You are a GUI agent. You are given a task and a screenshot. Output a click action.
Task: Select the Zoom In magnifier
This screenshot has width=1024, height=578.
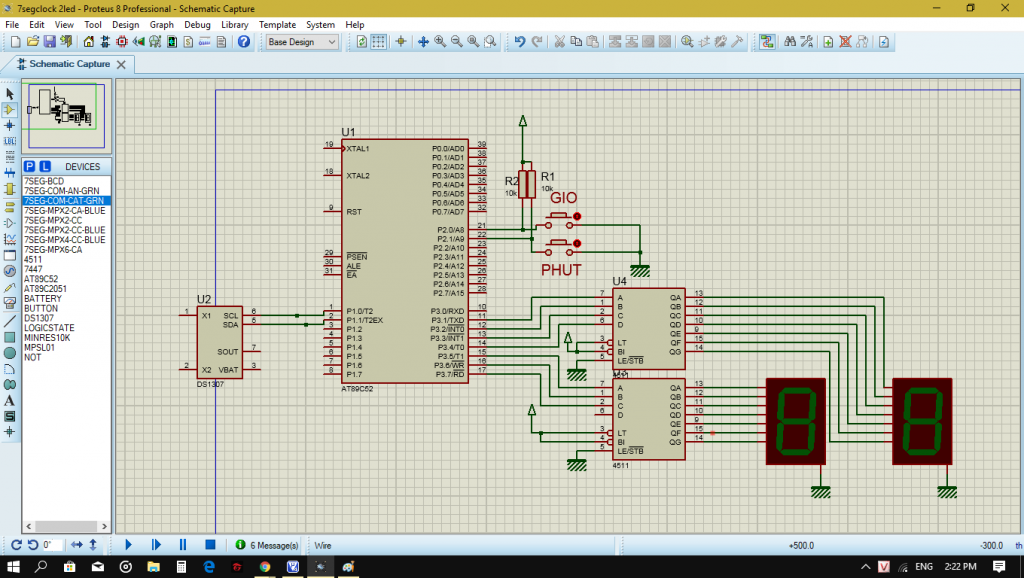(440, 42)
